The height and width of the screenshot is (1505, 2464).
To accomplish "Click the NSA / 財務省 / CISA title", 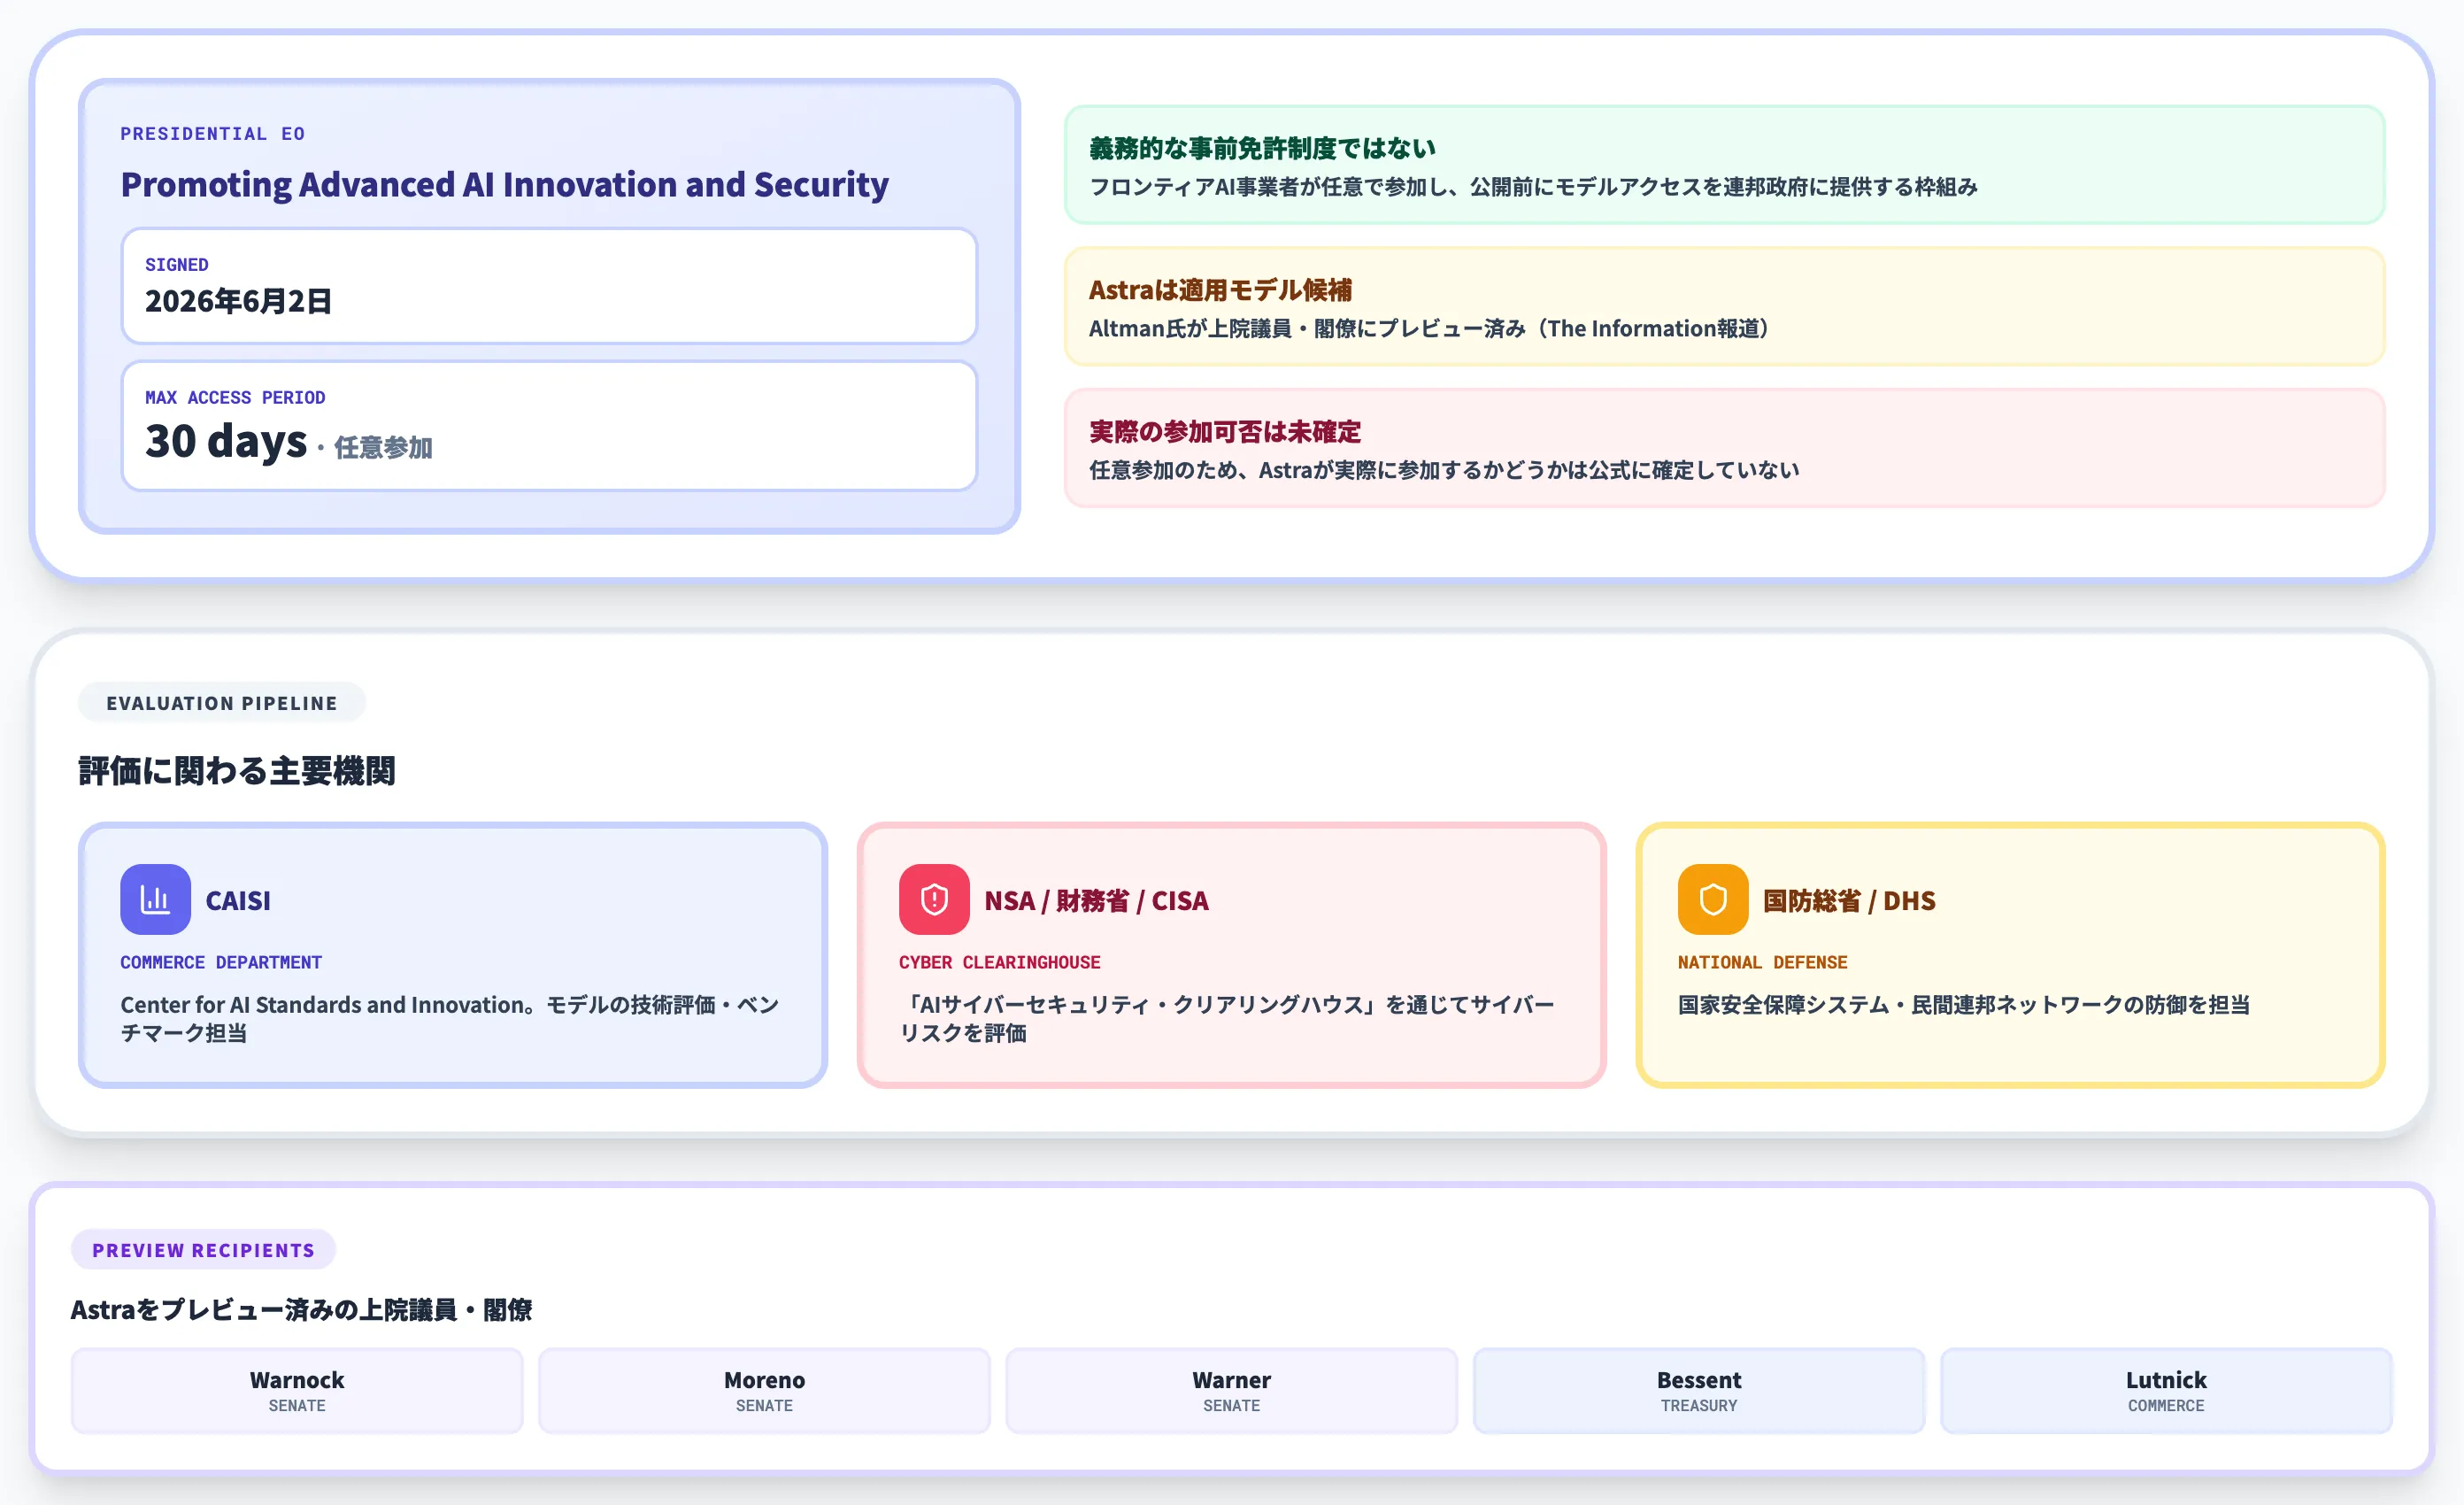I will (x=1096, y=900).
